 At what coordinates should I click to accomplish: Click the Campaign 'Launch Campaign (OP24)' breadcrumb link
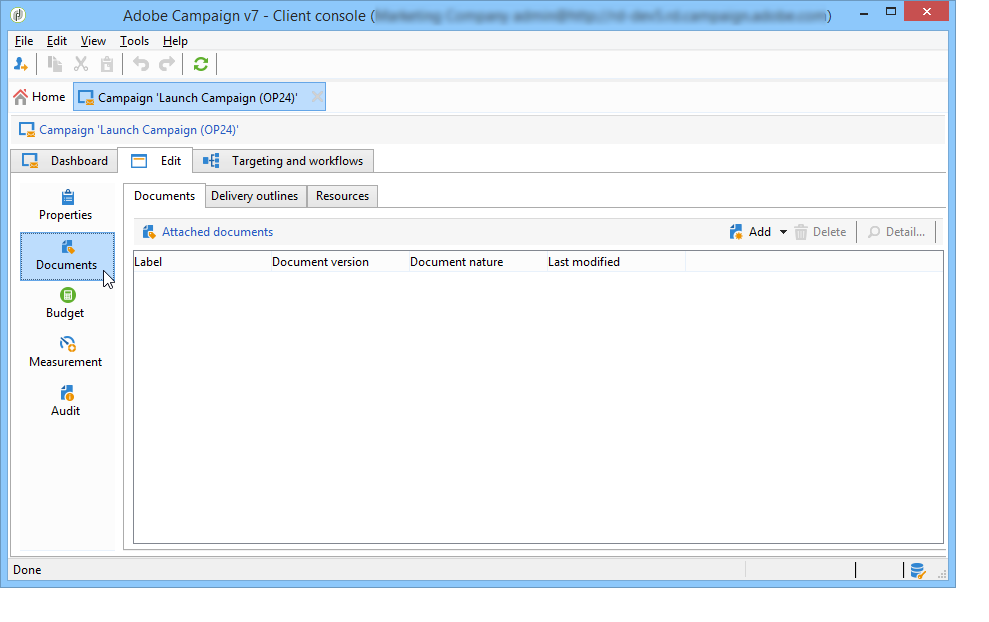[139, 130]
